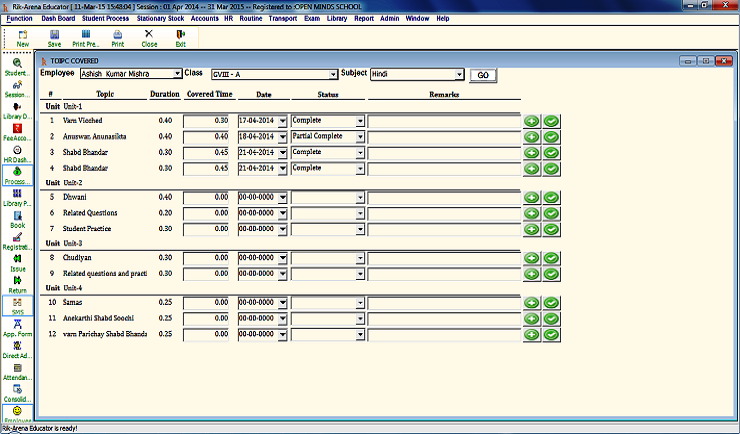Click green plus icon for Samas row

(531, 303)
